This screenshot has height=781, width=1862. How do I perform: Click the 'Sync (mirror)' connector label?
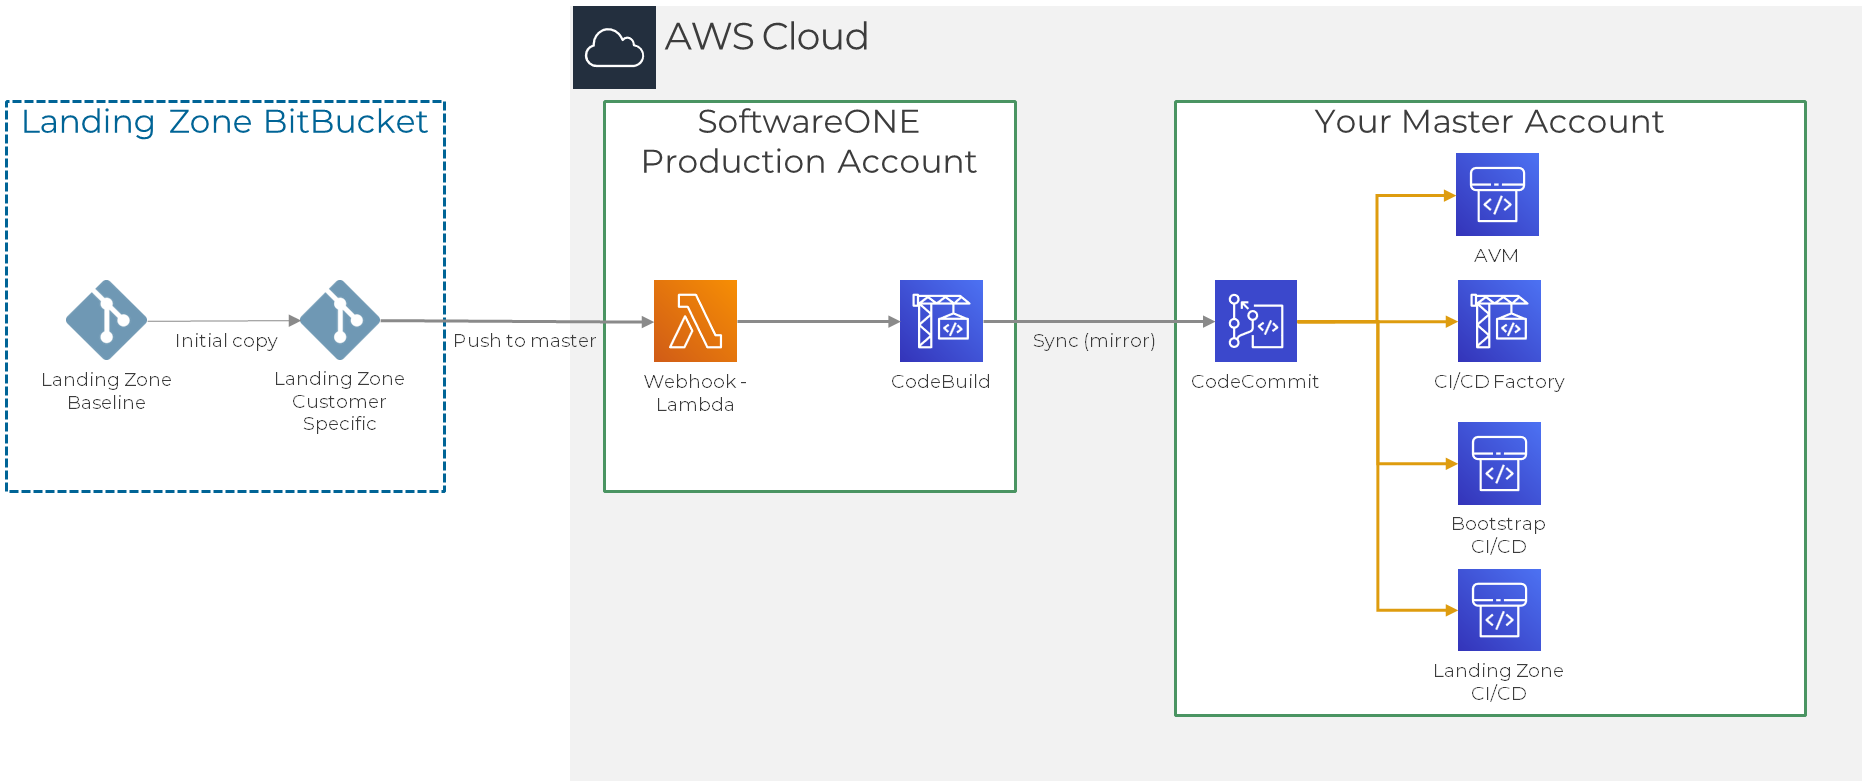1094,341
